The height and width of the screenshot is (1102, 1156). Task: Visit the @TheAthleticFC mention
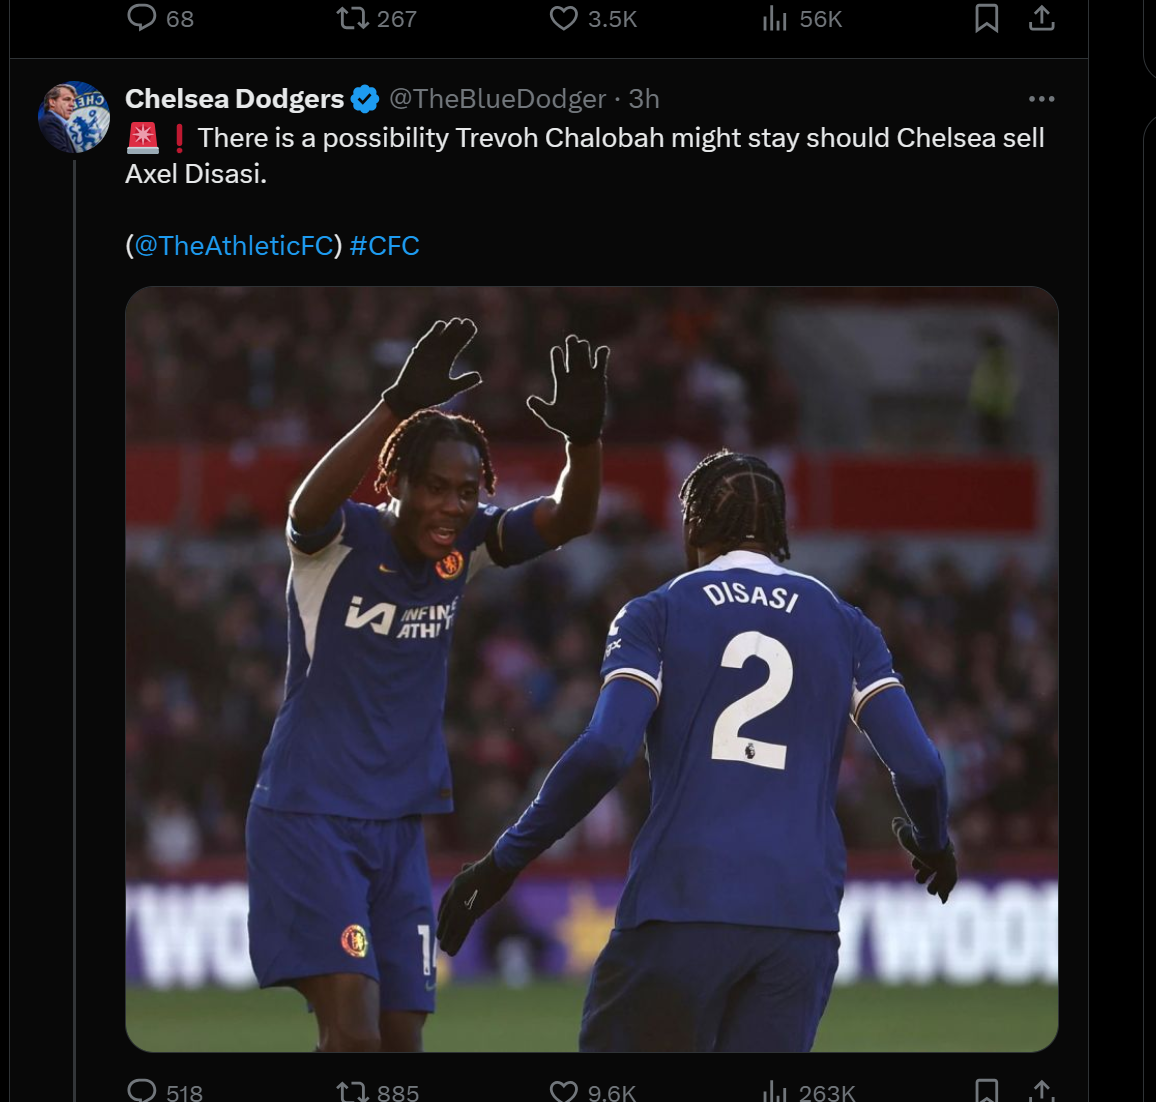pos(234,246)
